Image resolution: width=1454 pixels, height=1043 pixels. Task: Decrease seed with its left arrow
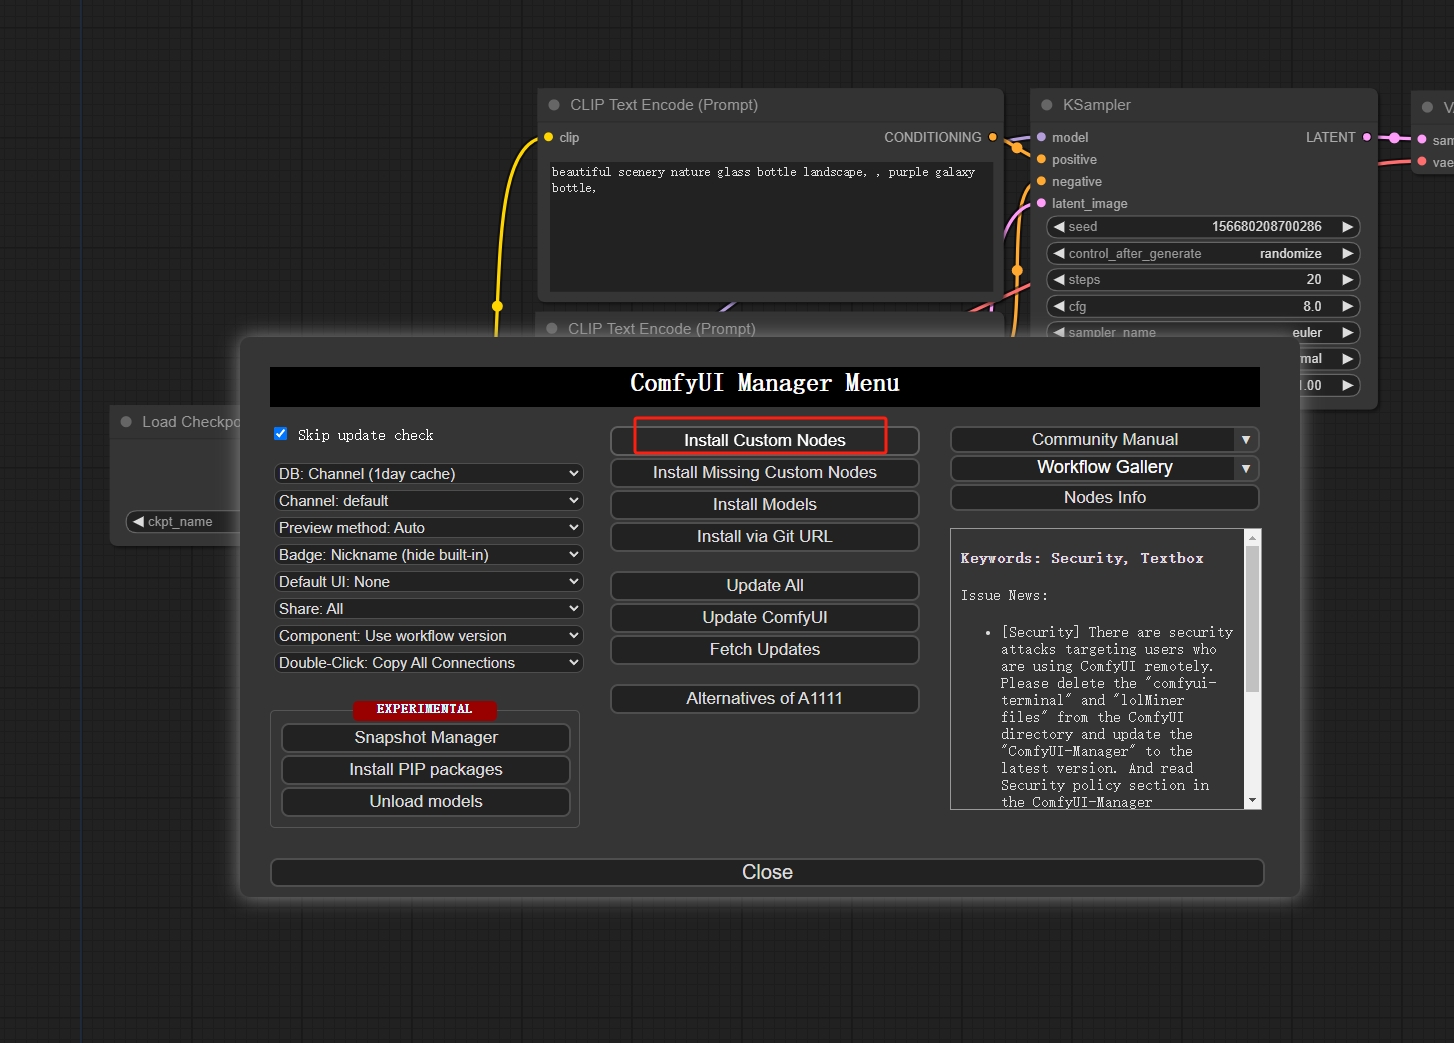click(1059, 227)
